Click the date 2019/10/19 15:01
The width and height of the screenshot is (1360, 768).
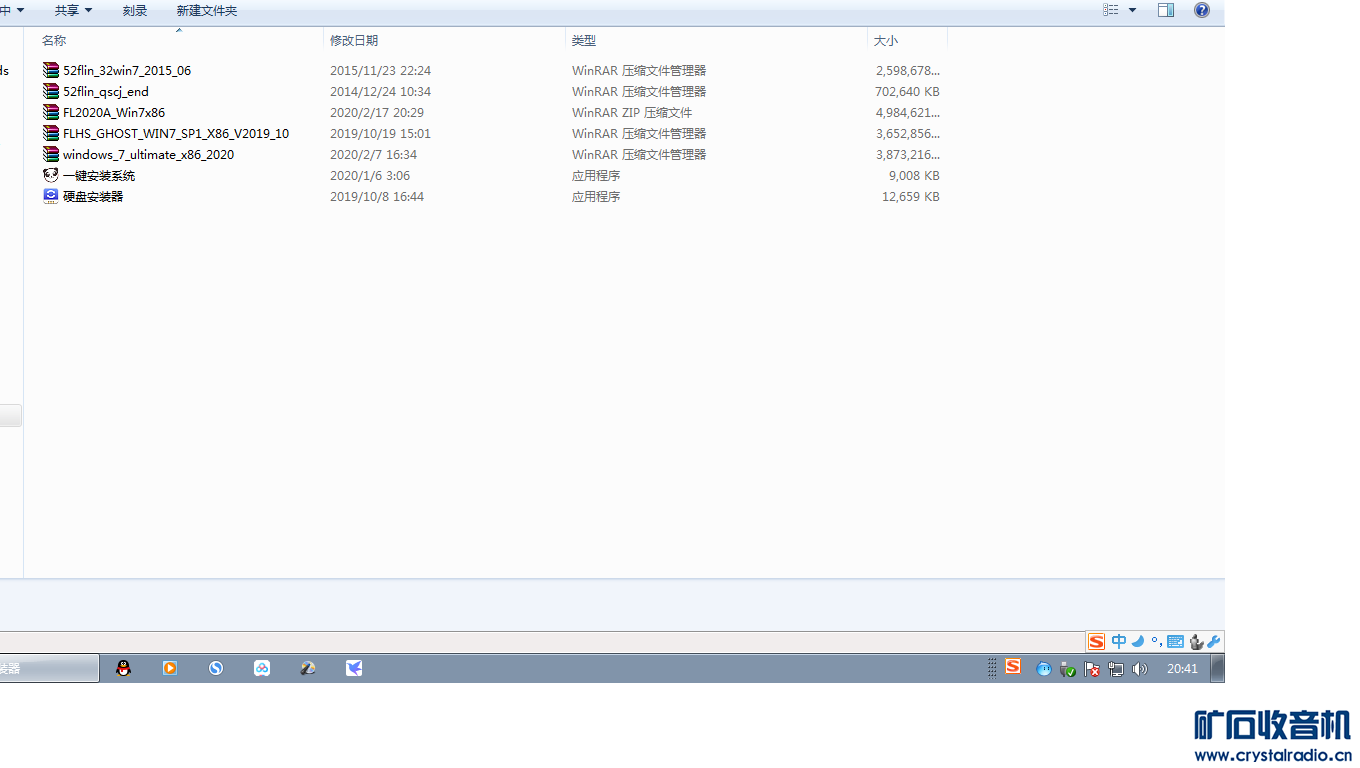click(381, 133)
